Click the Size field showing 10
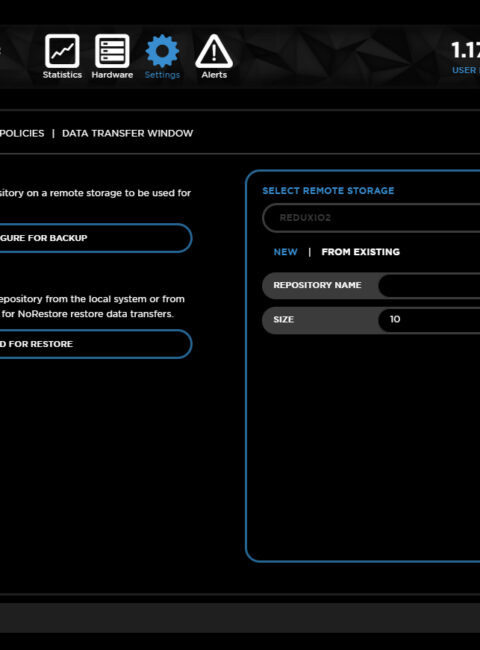The height and width of the screenshot is (650, 480). point(429,319)
